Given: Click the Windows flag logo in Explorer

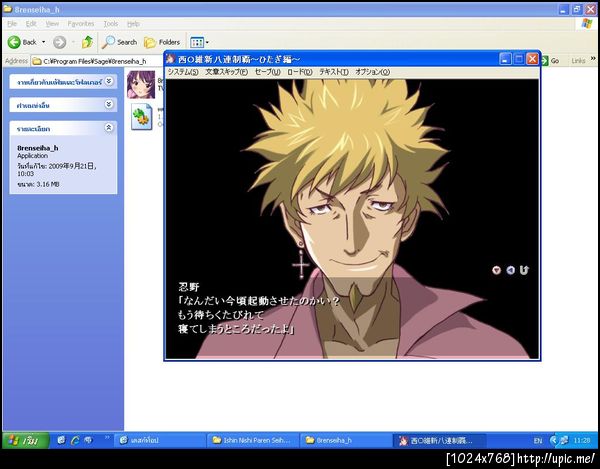Looking at the screenshot, I should tap(587, 24).
